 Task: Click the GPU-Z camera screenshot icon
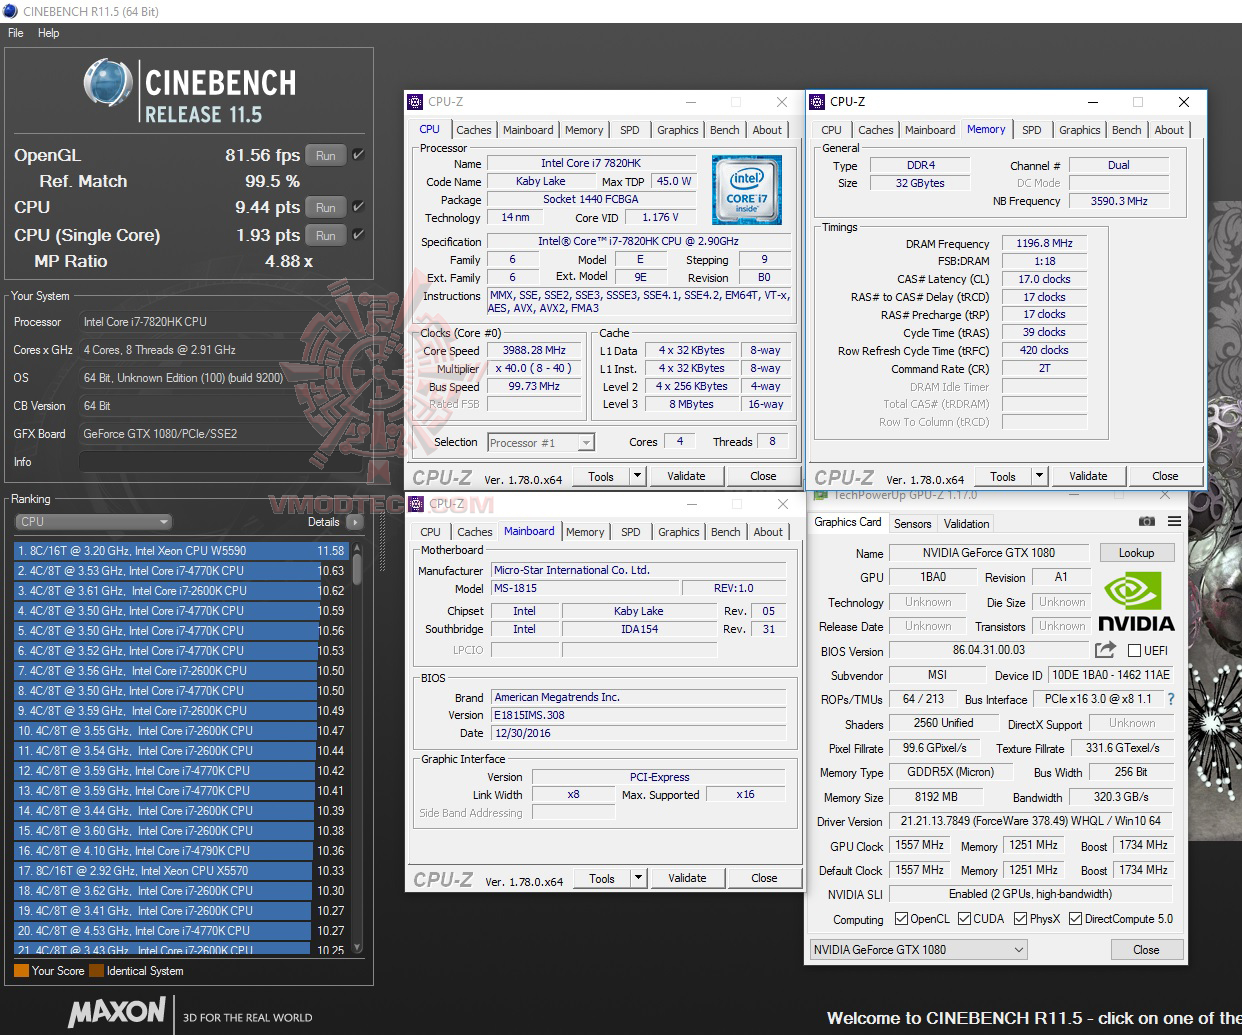point(1146,521)
